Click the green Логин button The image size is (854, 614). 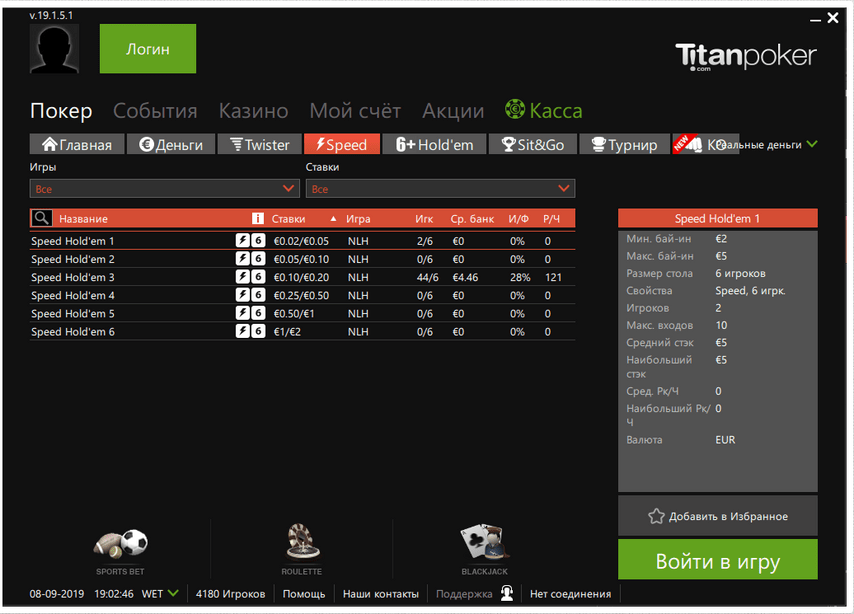(148, 48)
